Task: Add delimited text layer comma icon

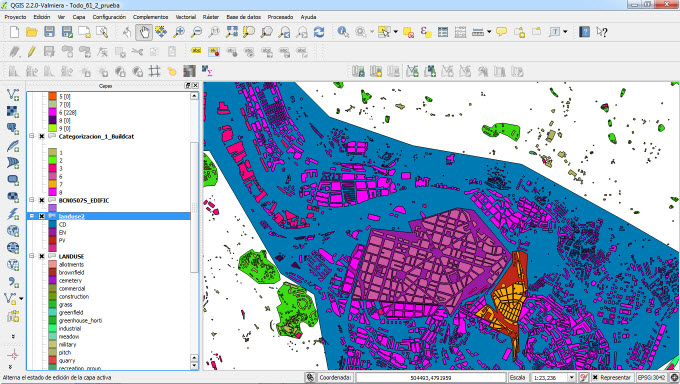Action: (x=13, y=282)
